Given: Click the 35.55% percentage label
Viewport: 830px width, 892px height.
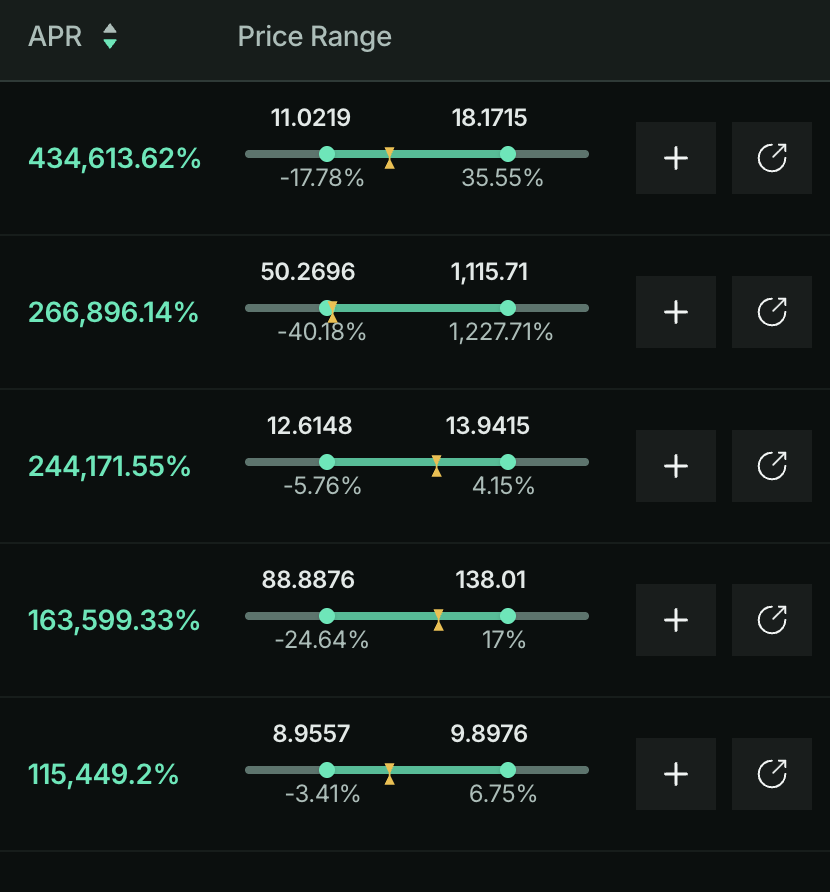Looking at the screenshot, I should (502, 178).
